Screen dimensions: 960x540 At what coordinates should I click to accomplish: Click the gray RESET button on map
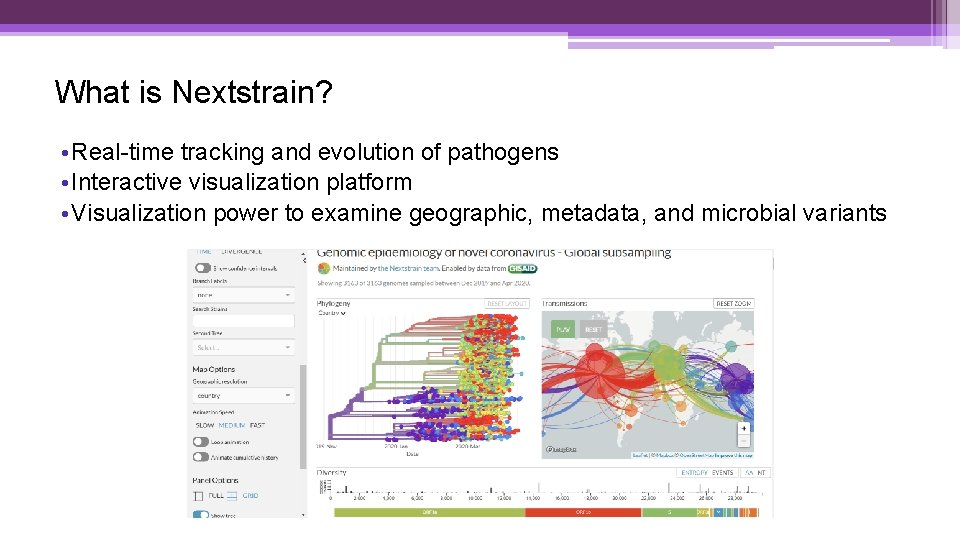(593, 329)
